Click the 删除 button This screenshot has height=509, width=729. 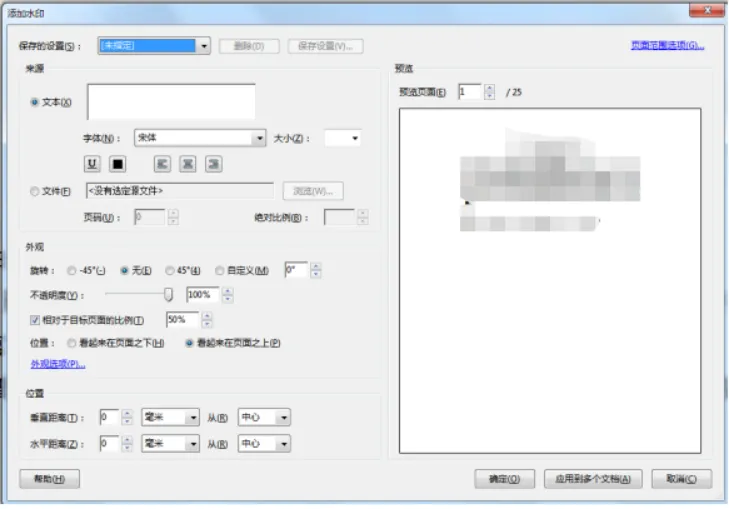click(x=249, y=46)
